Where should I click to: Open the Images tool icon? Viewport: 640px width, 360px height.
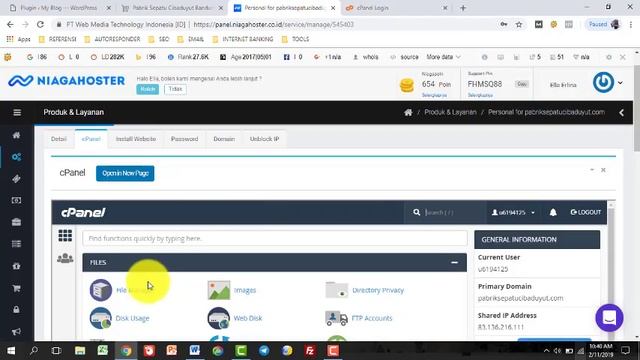pos(219,290)
